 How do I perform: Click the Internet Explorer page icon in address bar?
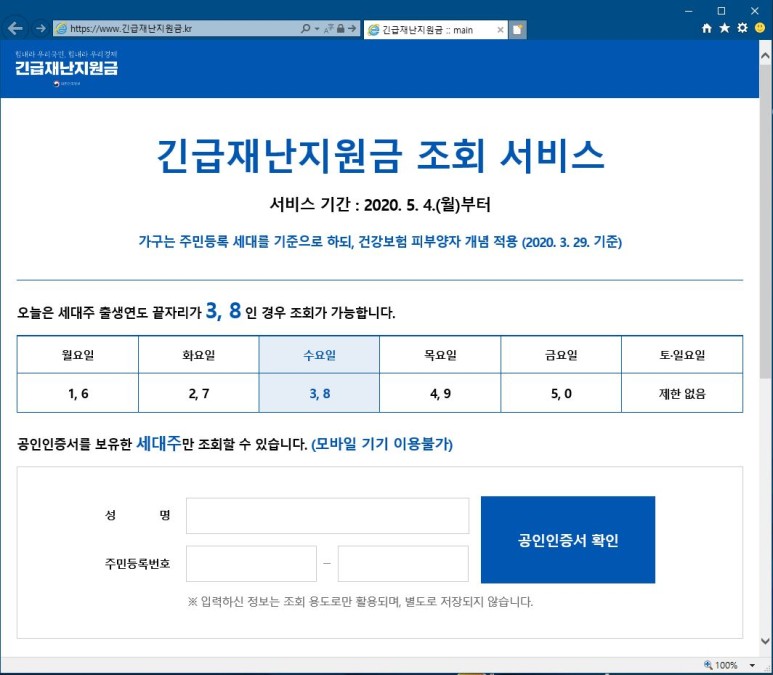pyautogui.click(x=62, y=29)
